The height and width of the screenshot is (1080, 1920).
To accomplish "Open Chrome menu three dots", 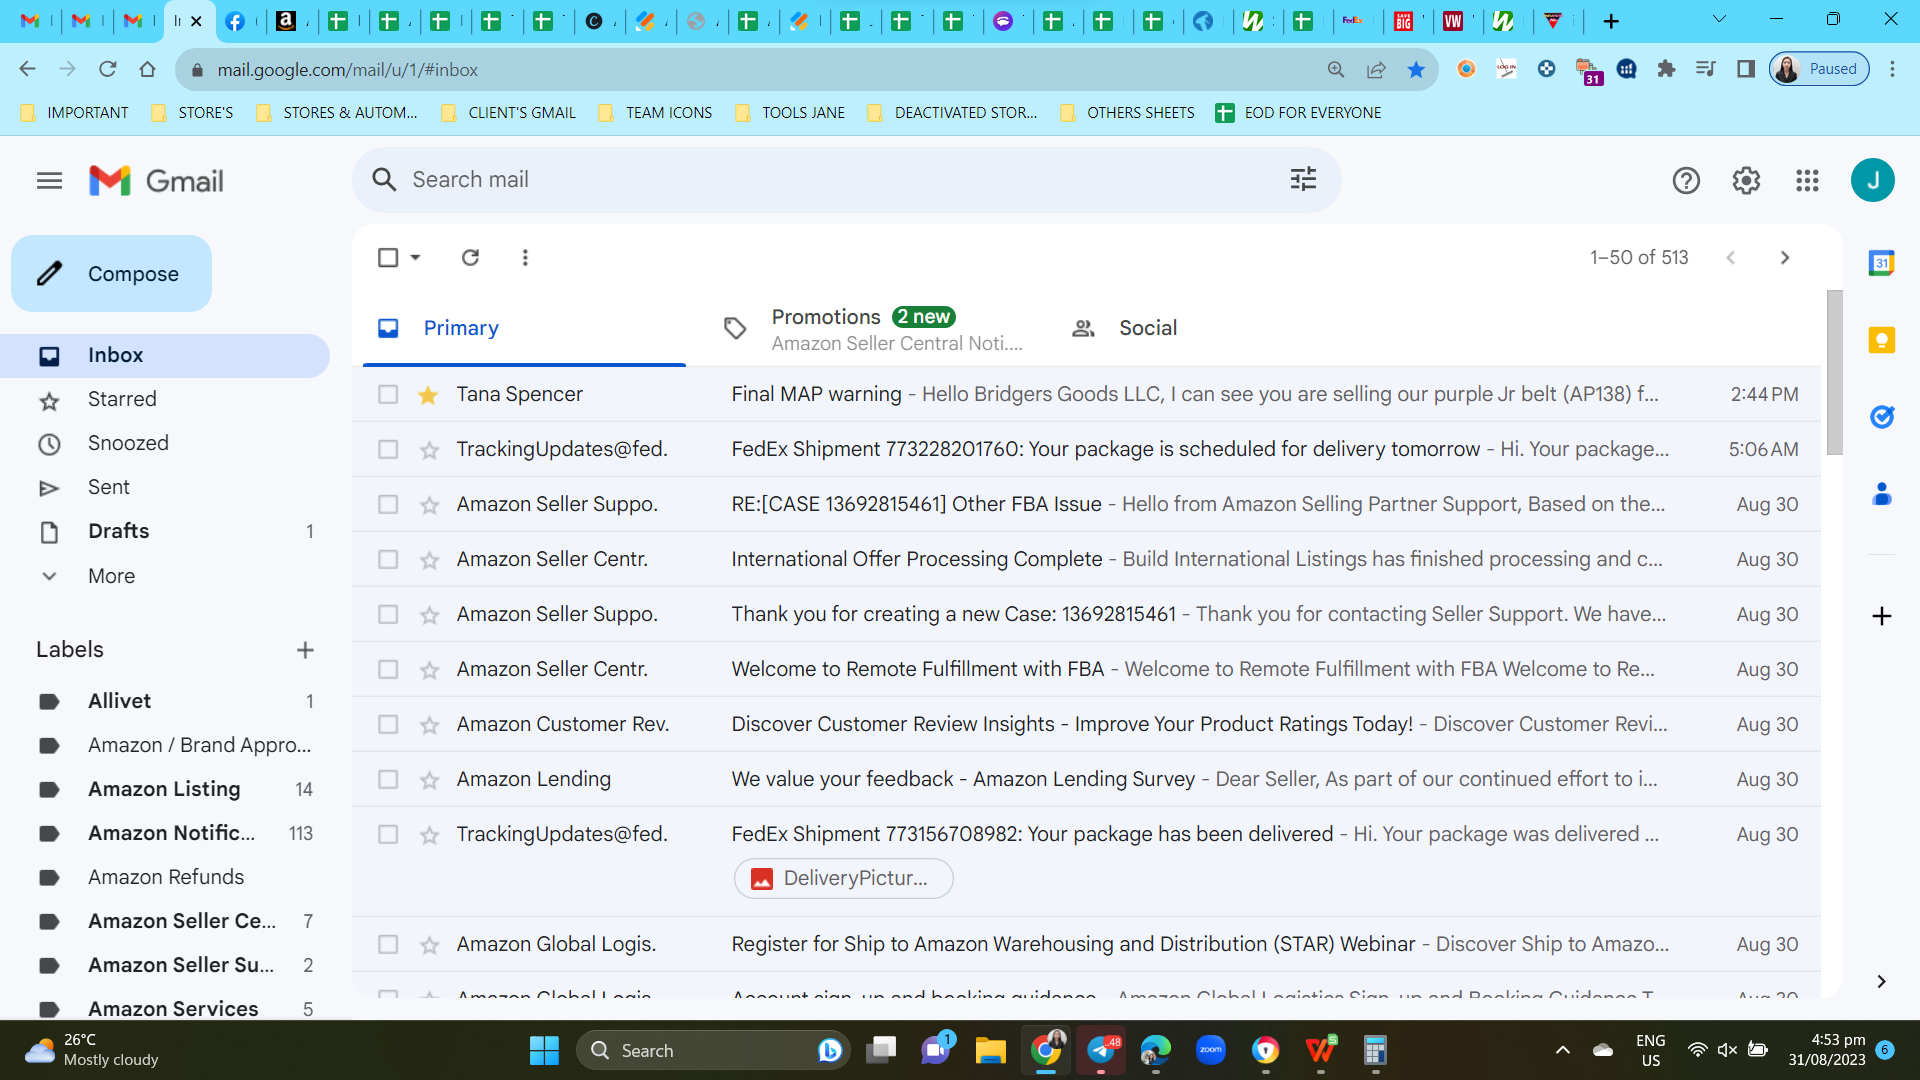I will click(1892, 69).
